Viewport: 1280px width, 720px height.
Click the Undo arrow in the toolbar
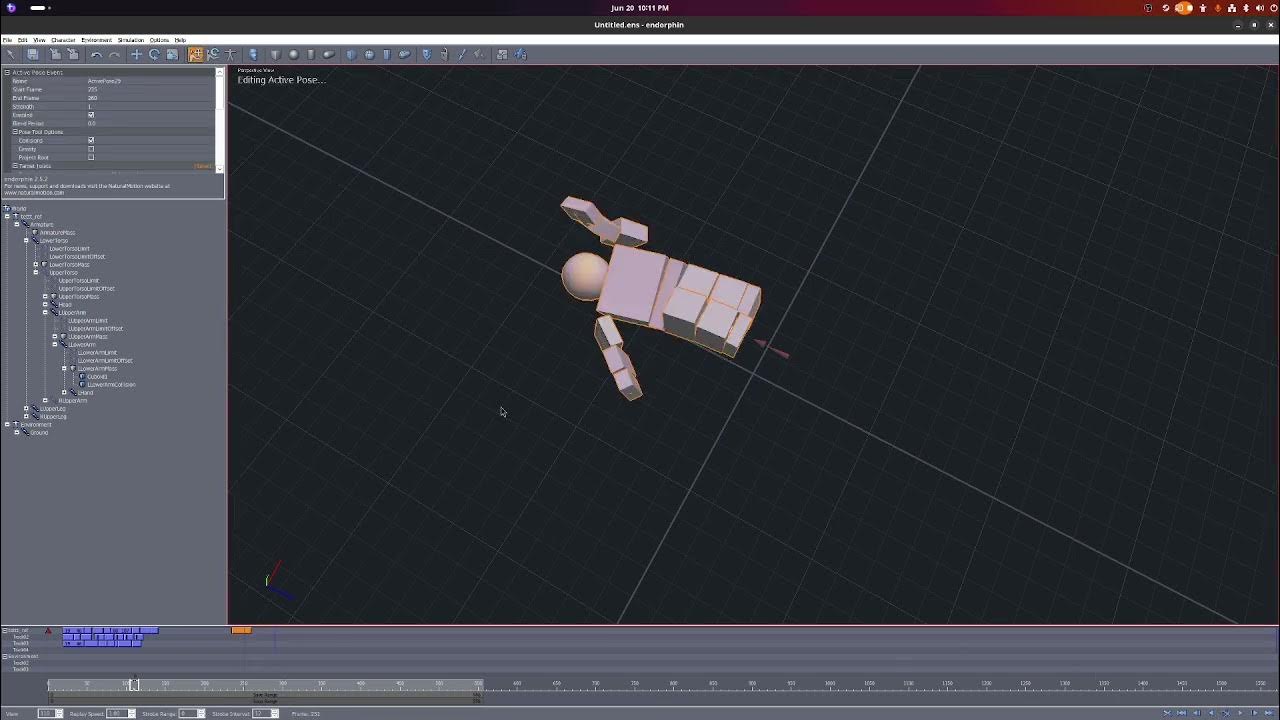(96, 54)
